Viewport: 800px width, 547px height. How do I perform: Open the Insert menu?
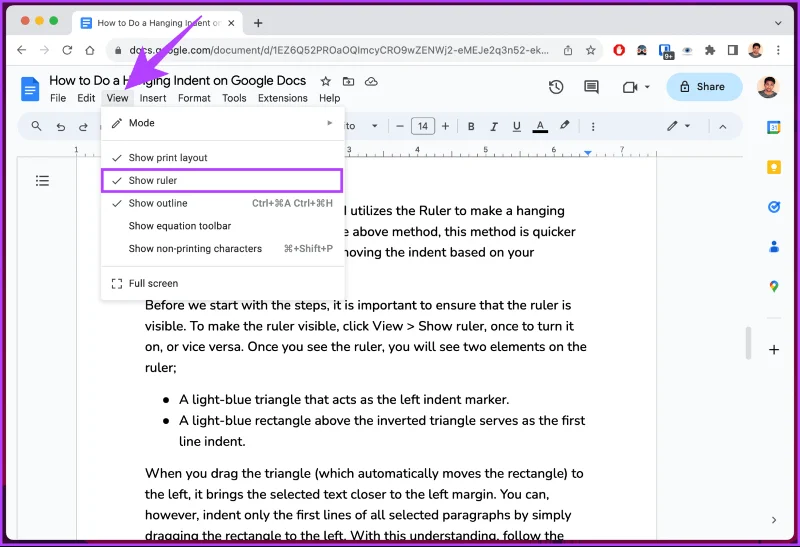pos(153,98)
